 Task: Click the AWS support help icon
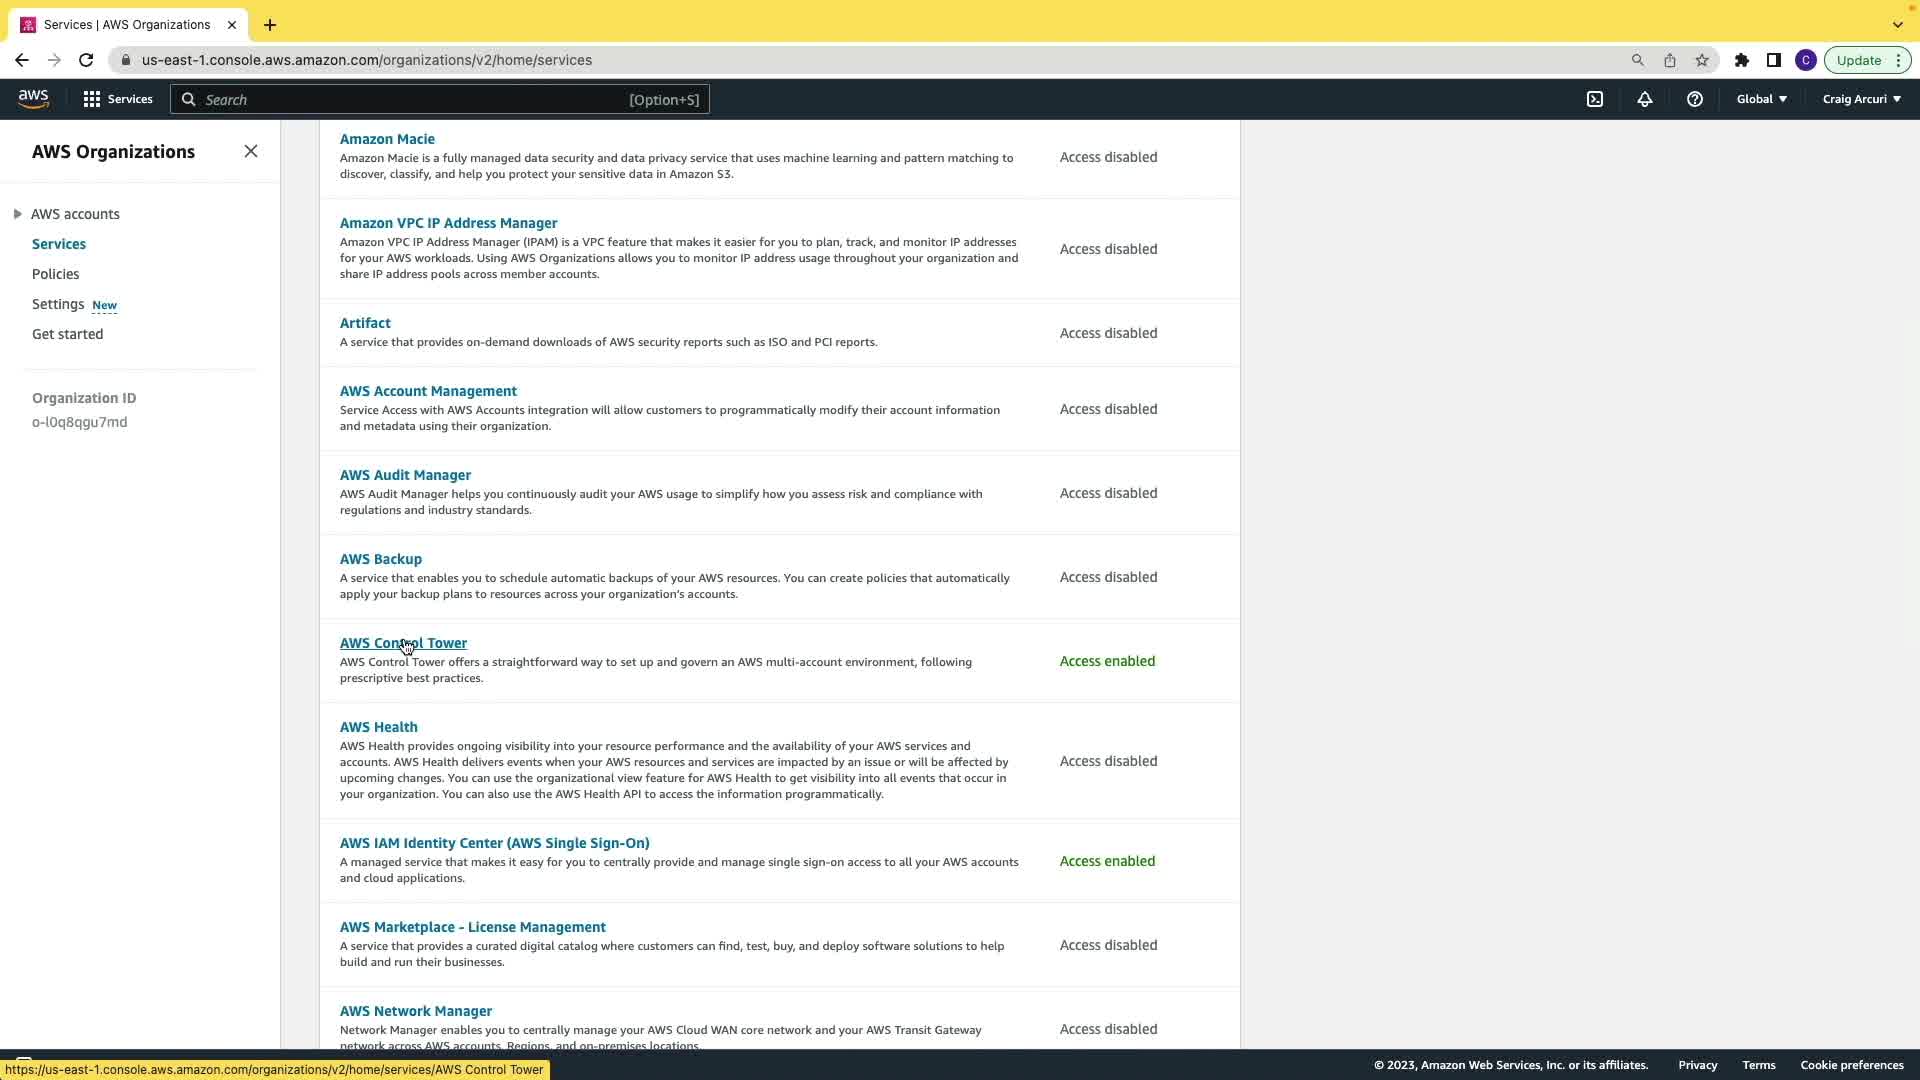1695,99
